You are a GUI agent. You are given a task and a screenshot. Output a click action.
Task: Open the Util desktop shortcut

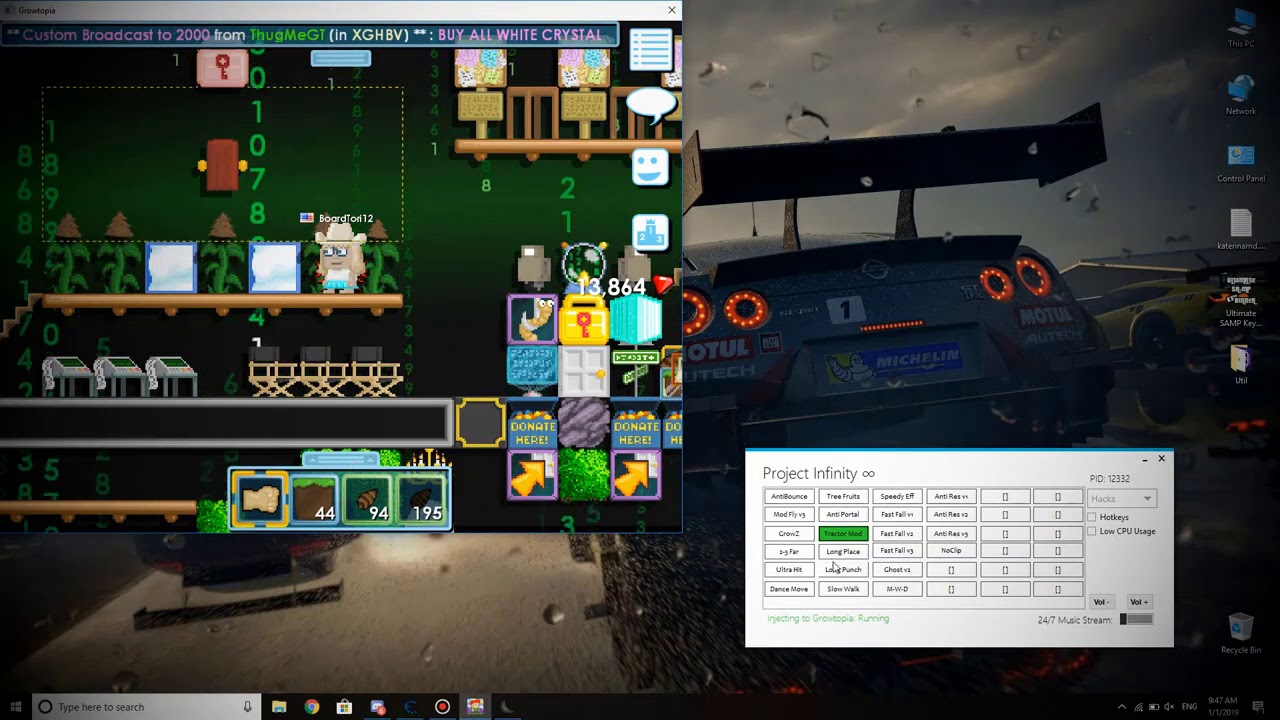tap(1241, 364)
